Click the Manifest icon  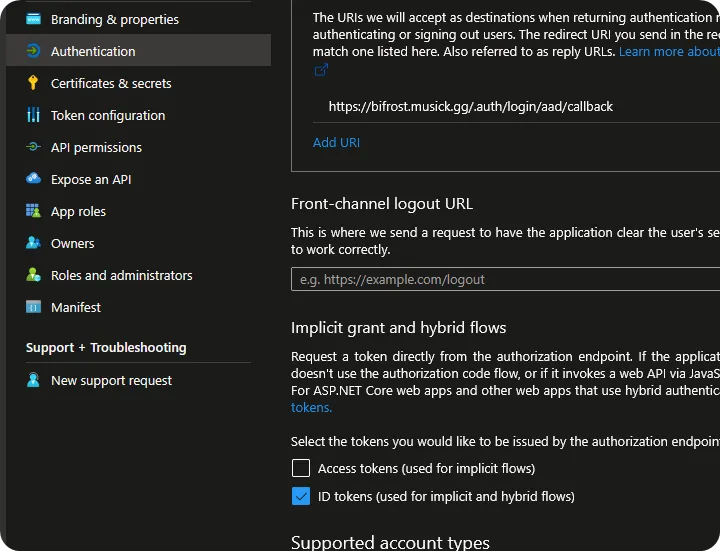pos(34,307)
